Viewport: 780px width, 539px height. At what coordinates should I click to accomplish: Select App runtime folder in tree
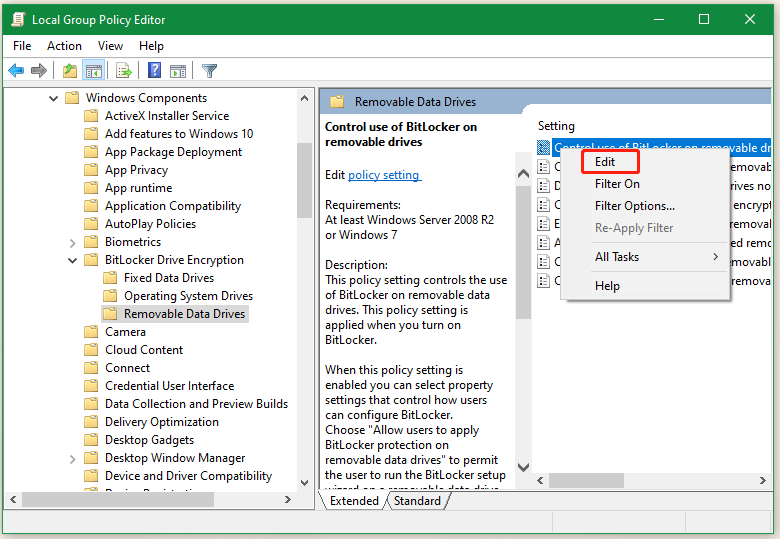pos(138,188)
